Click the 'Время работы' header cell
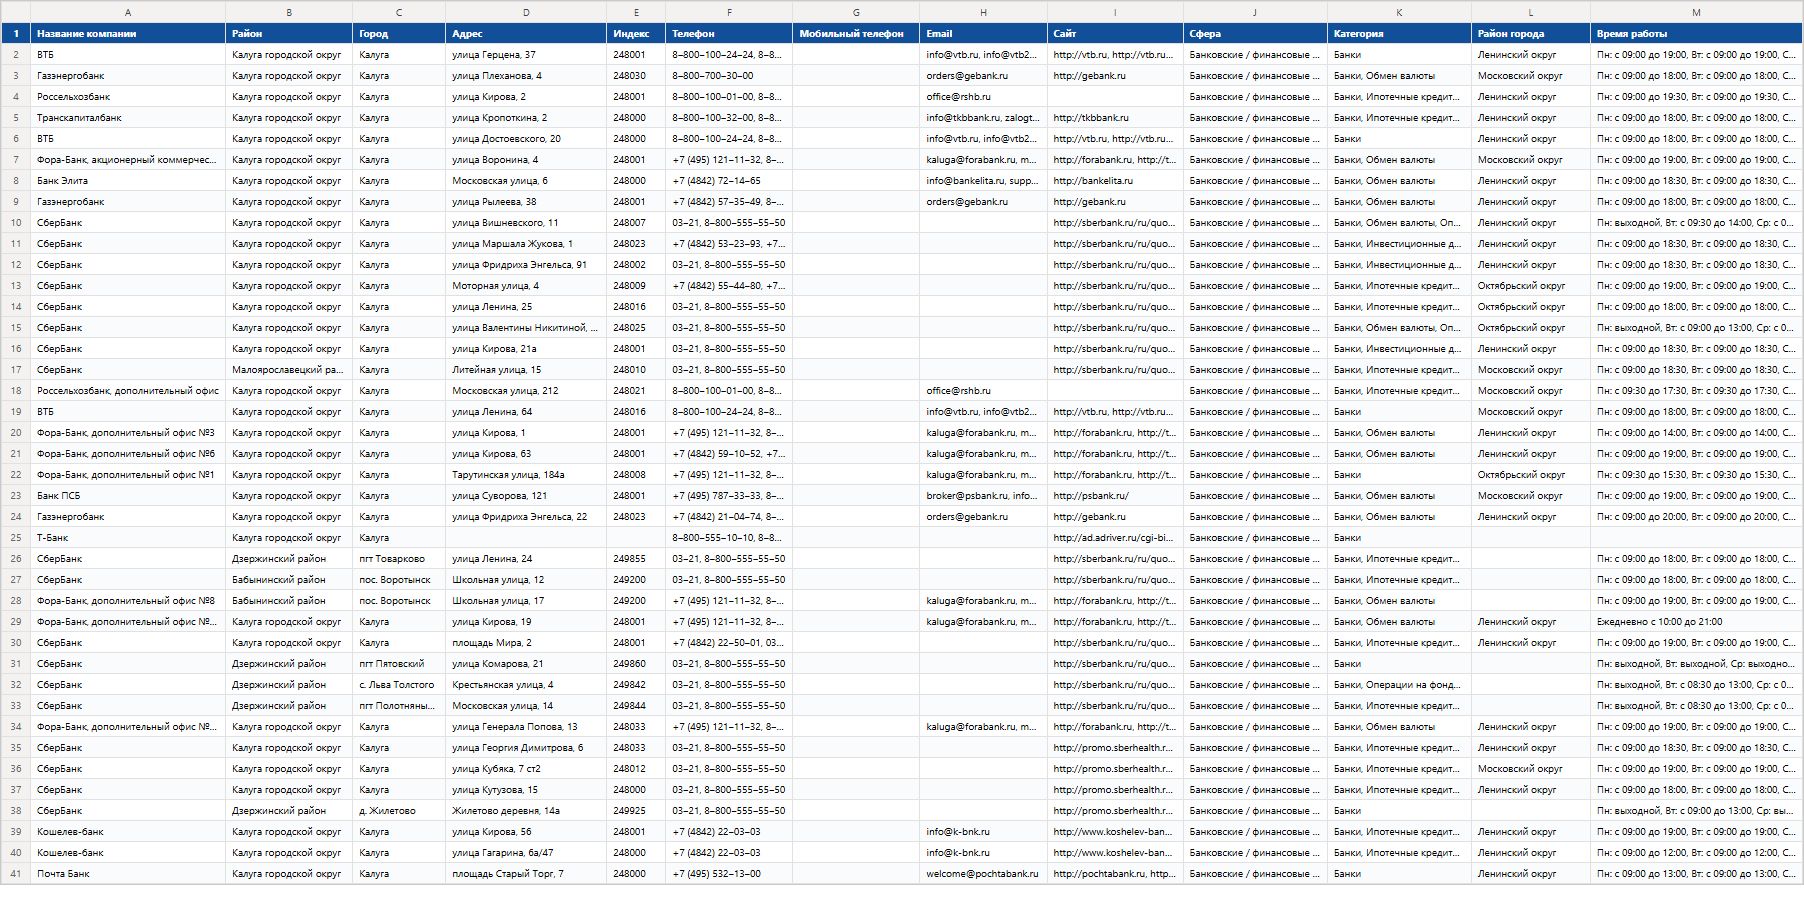The width and height of the screenshot is (1804, 902). click(1696, 34)
